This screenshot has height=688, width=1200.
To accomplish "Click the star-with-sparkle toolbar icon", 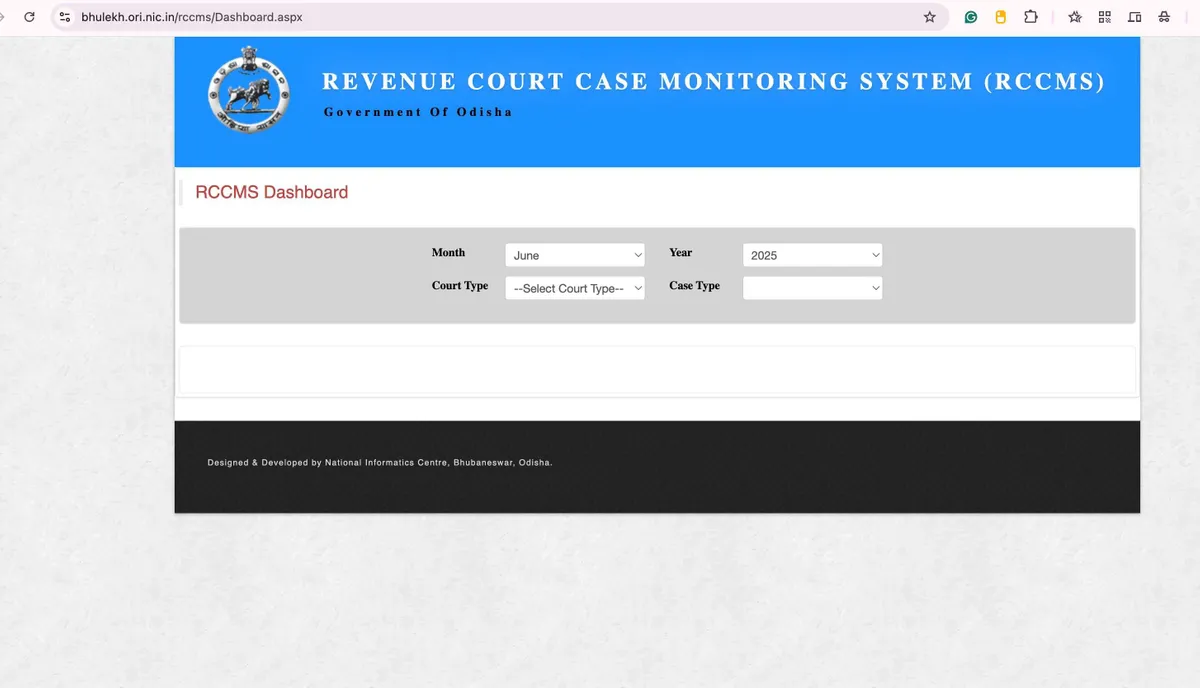I will click(x=1074, y=17).
